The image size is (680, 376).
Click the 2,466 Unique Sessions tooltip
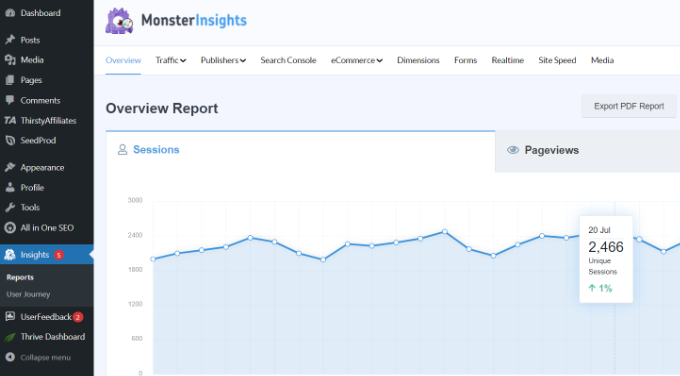click(x=606, y=259)
